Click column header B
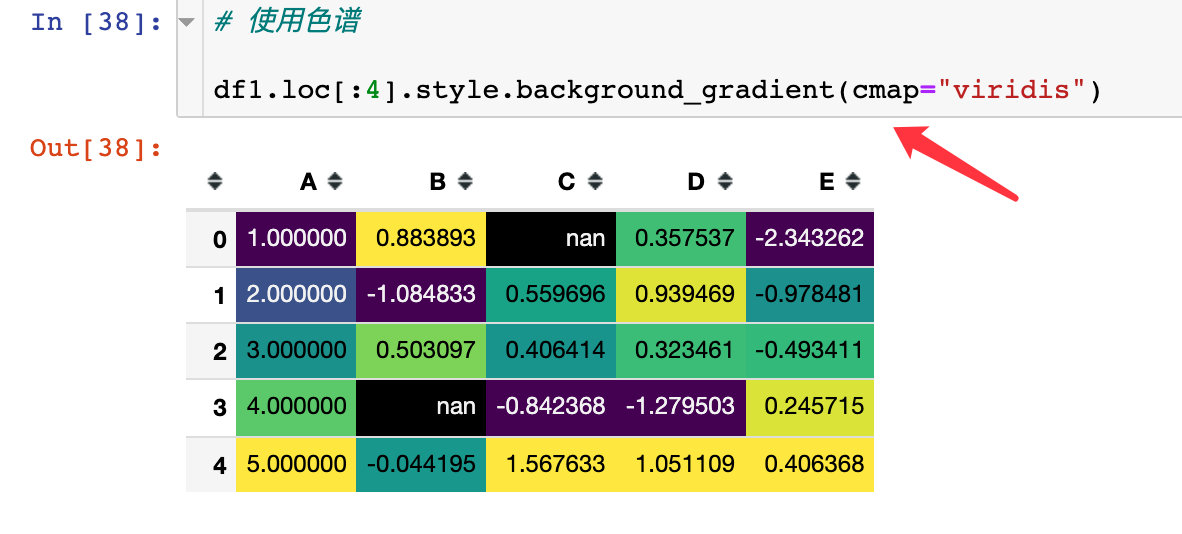Viewport: 1182px width, 534px height. pos(438,182)
